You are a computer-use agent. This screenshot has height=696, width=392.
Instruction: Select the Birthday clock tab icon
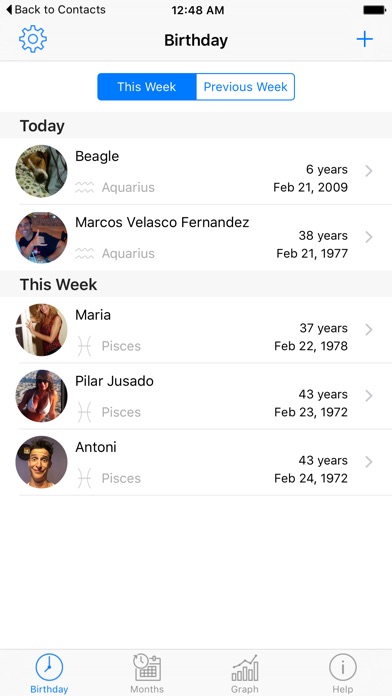49,667
